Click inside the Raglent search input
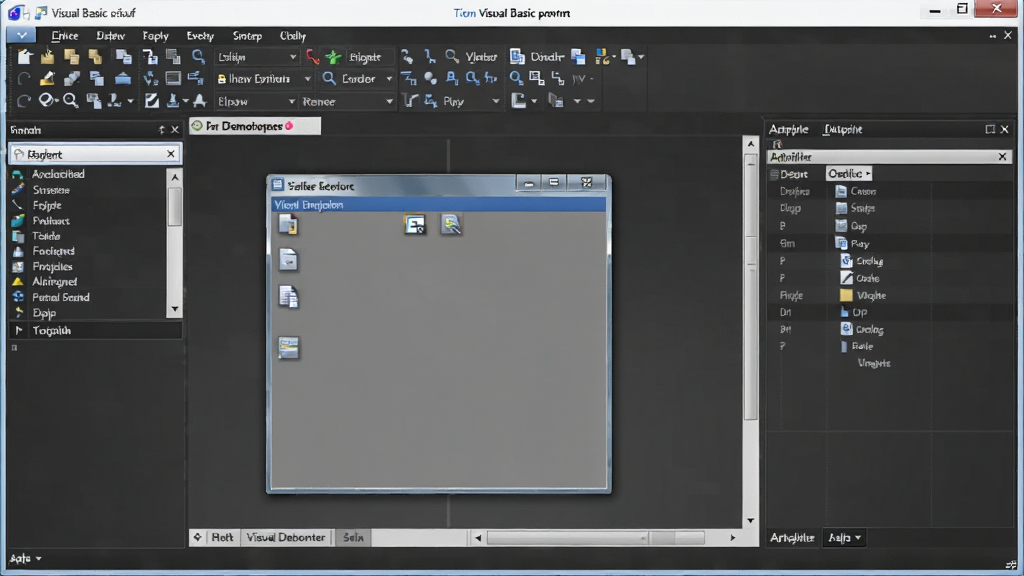The image size is (1024, 576). pos(95,154)
